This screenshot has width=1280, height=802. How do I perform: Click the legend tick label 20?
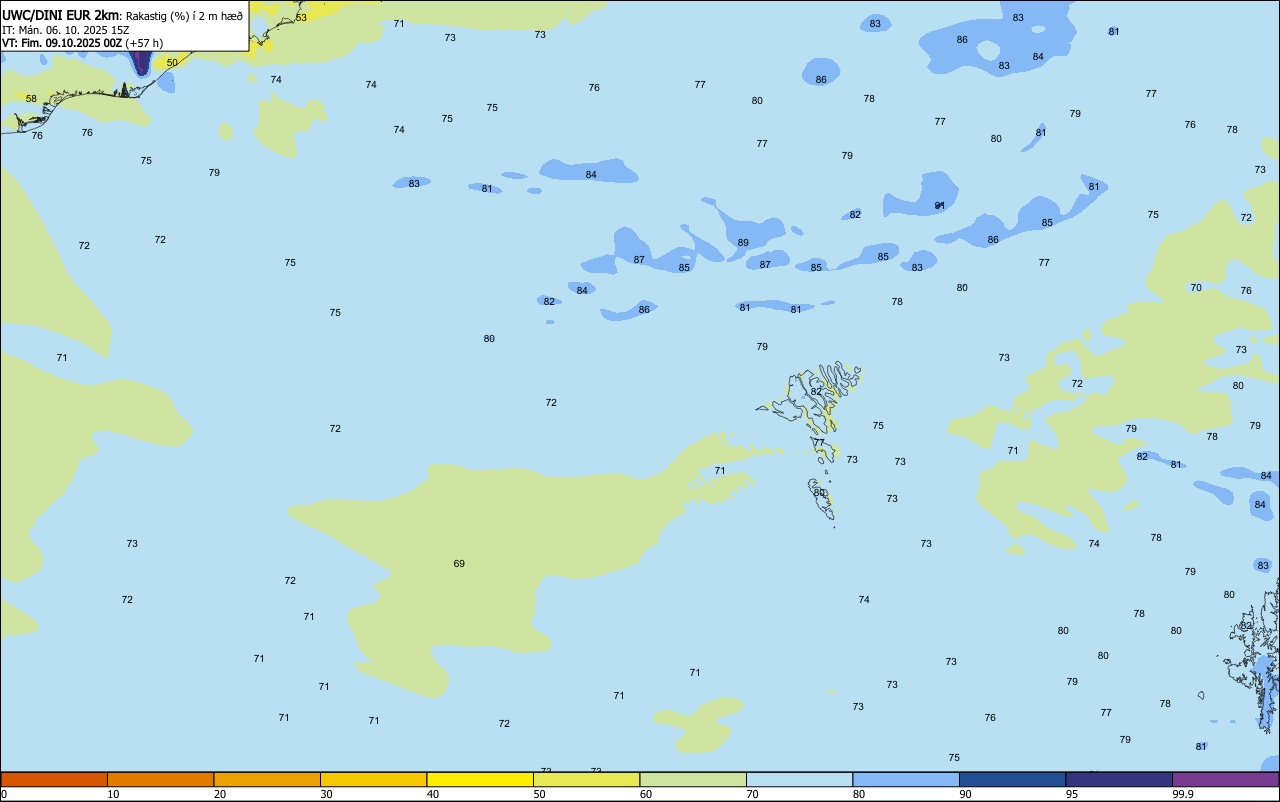click(x=220, y=794)
